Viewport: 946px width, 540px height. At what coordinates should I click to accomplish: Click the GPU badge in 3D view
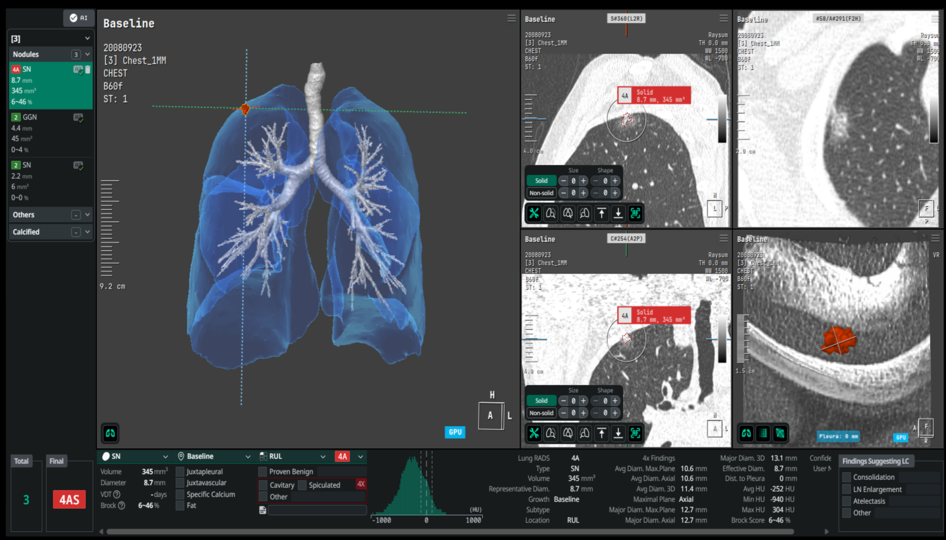[x=455, y=433]
